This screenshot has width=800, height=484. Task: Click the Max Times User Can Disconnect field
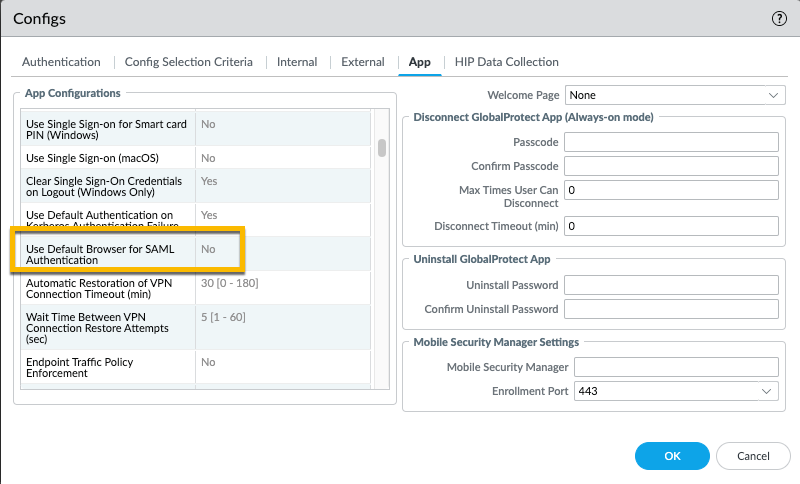pos(671,190)
